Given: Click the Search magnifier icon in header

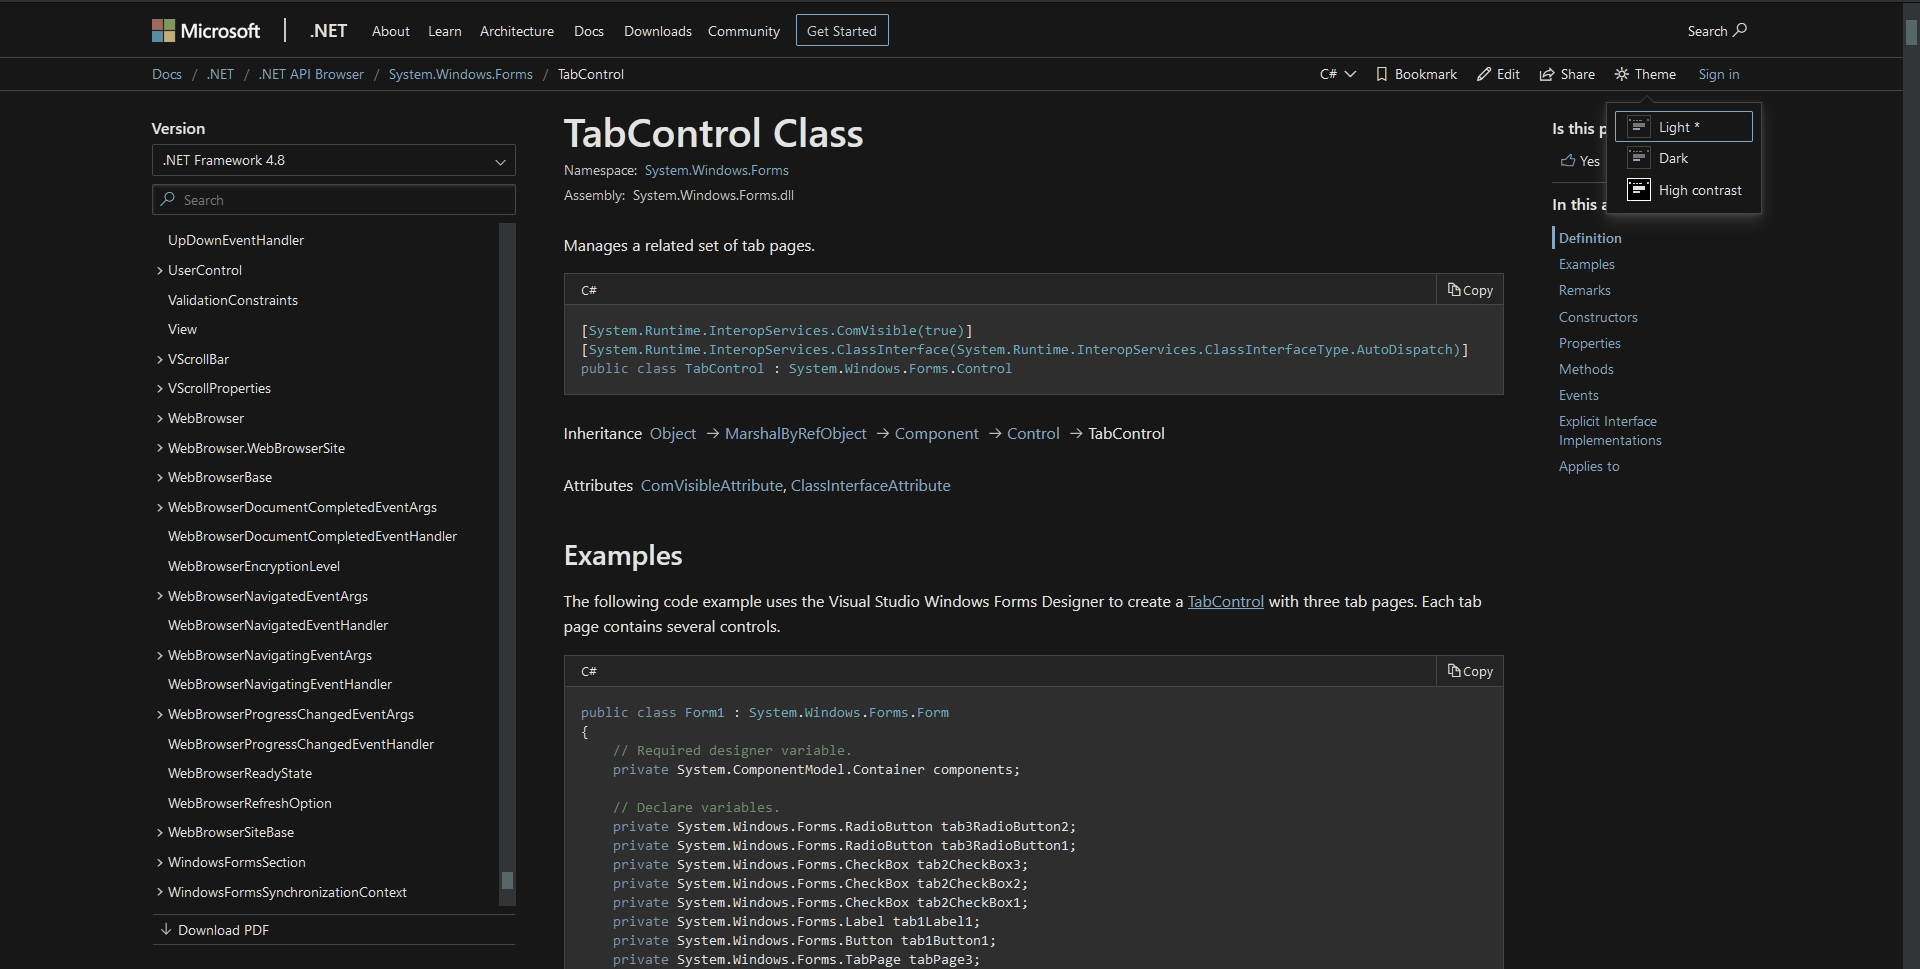Looking at the screenshot, I should click(x=1740, y=30).
